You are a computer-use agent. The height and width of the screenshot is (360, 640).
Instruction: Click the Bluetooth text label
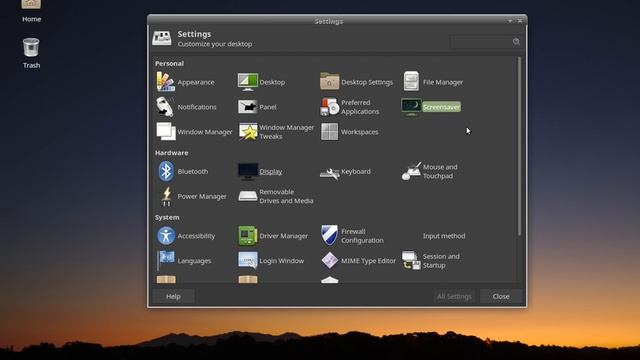(x=193, y=171)
